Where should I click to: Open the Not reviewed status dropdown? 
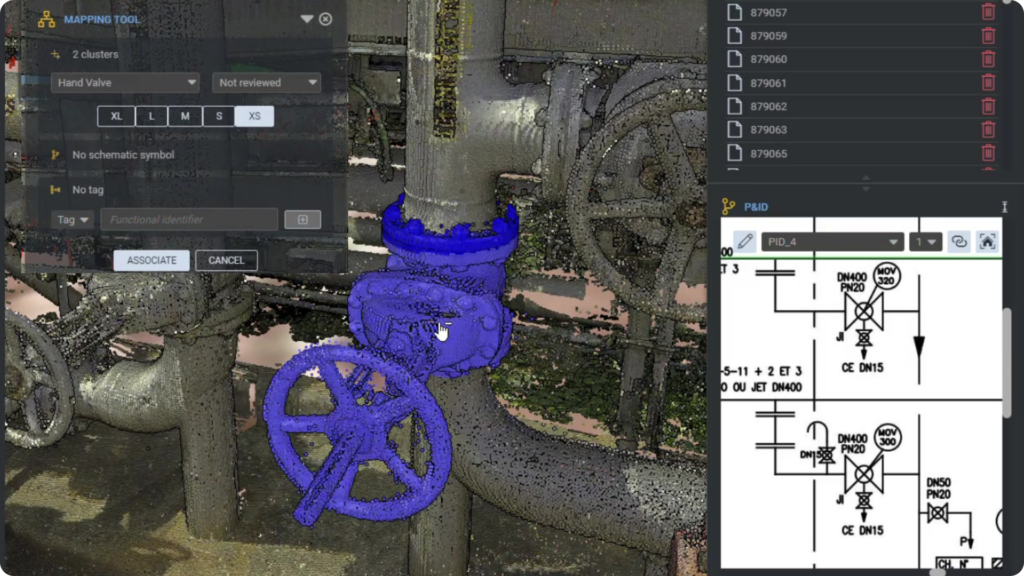(266, 82)
